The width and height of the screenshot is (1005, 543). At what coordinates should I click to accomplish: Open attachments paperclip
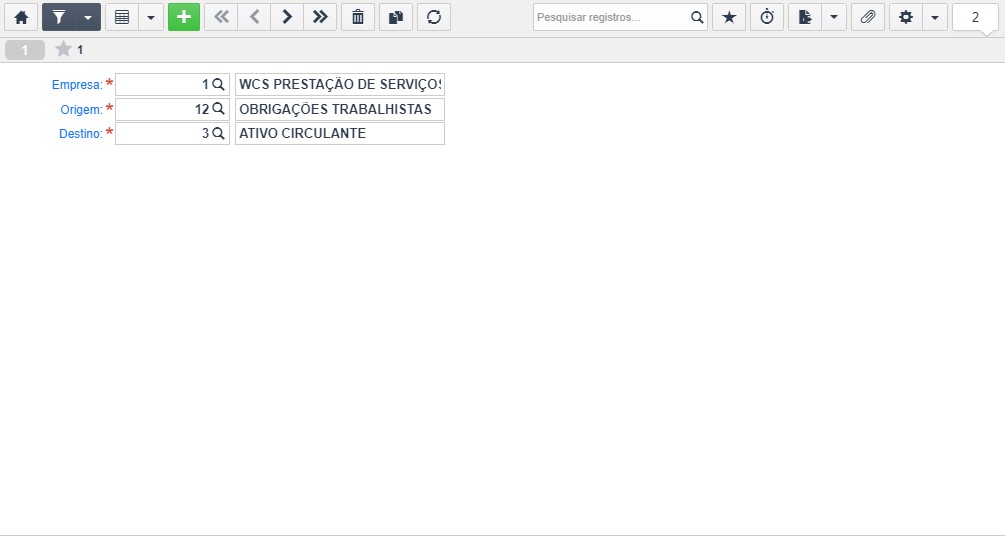(x=868, y=17)
